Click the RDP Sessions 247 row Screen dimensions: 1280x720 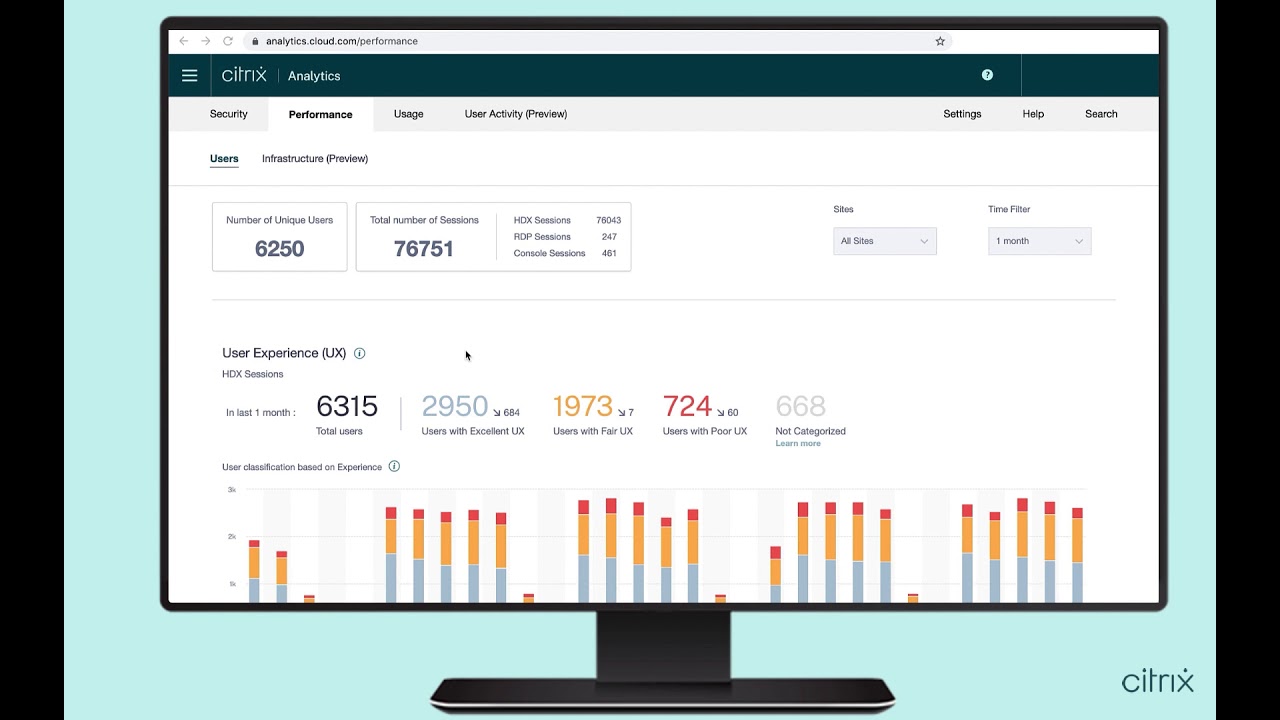coord(565,237)
